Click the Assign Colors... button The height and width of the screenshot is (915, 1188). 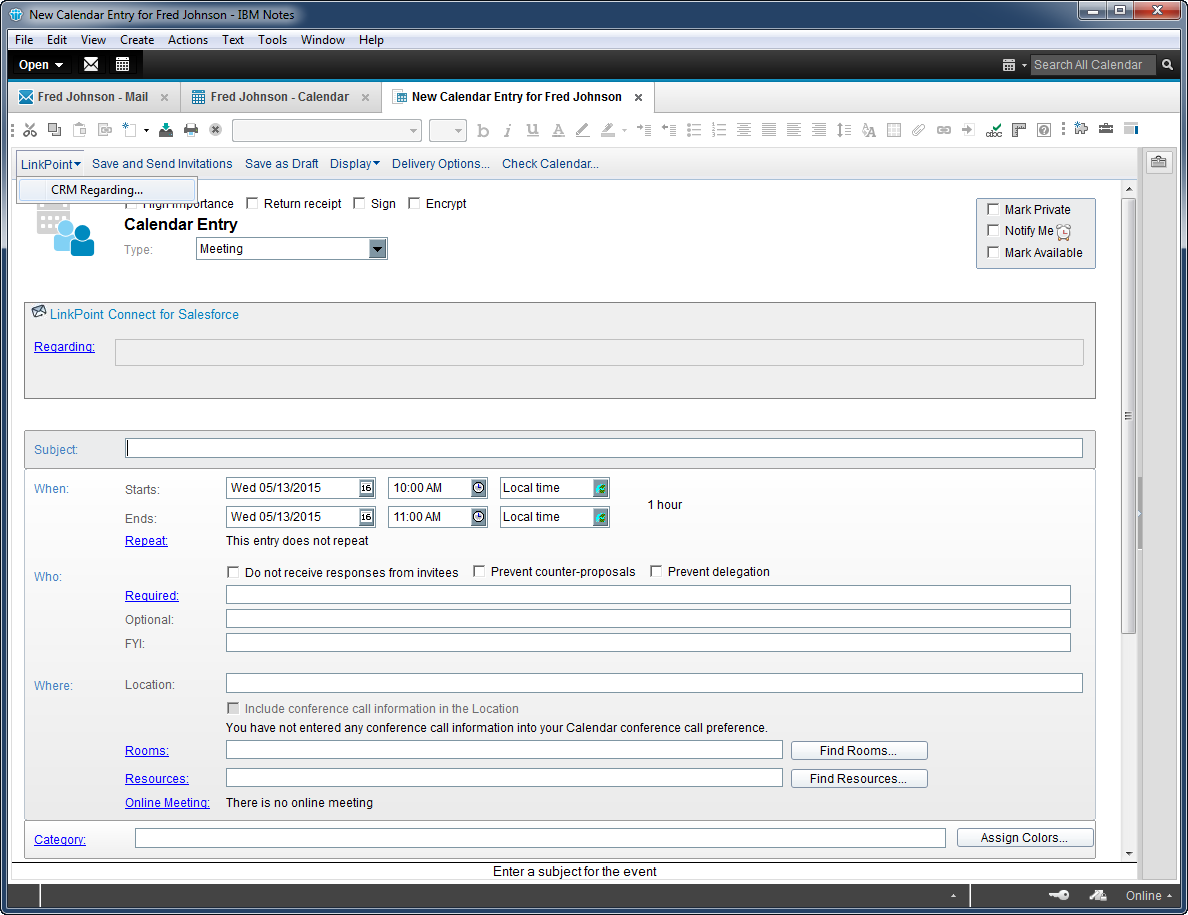tap(1024, 838)
